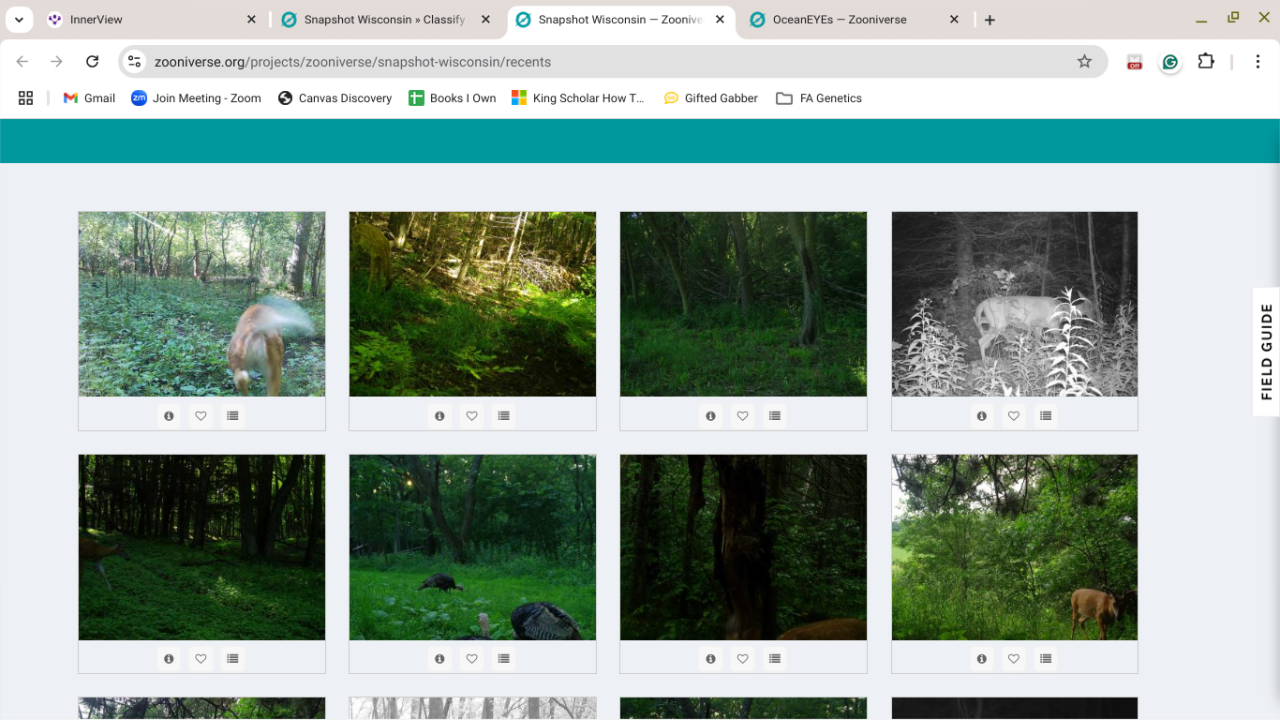
Task: Favorite the blurry running deer photo
Action: pos(201,416)
